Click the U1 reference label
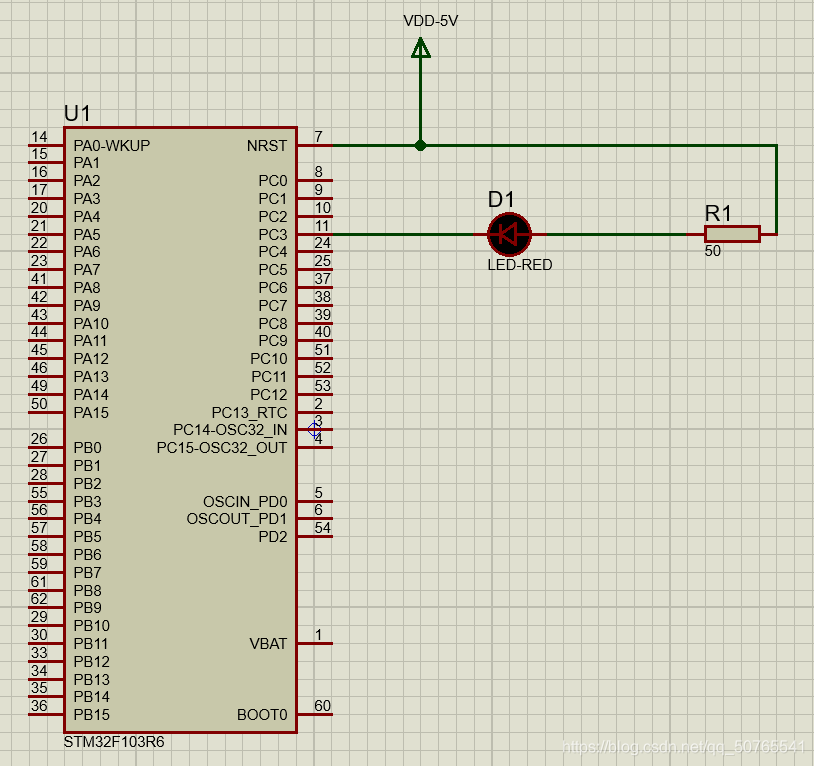The height and width of the screenshot is (766, 814). [77, 113]
